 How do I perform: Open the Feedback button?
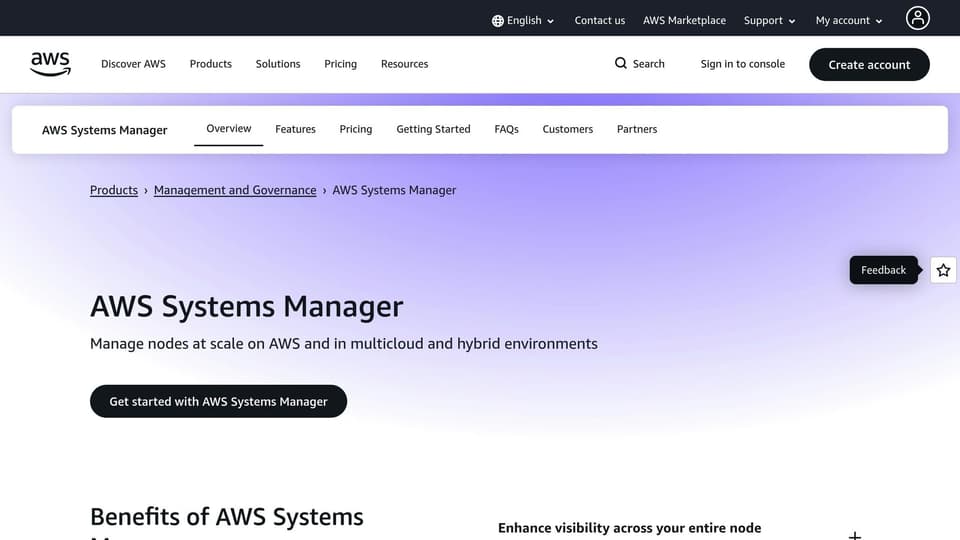click(883, 270)
